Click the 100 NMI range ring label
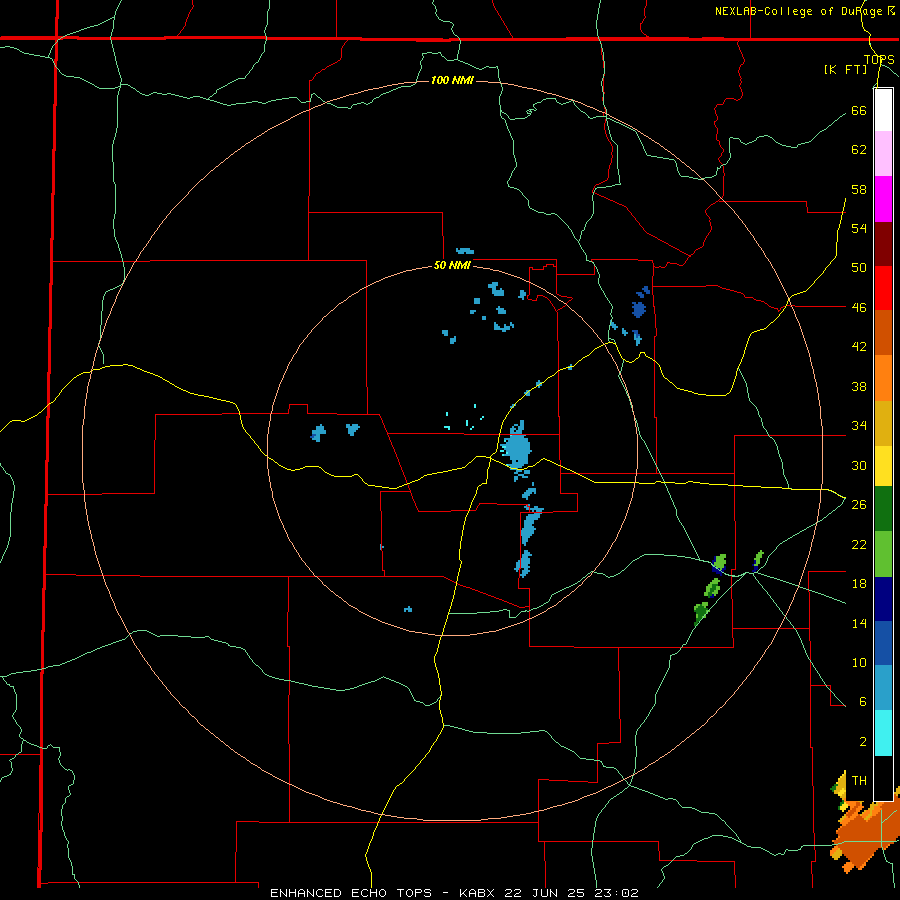The width and height of the screenshot is (900, 900). (x=452, y=80)
